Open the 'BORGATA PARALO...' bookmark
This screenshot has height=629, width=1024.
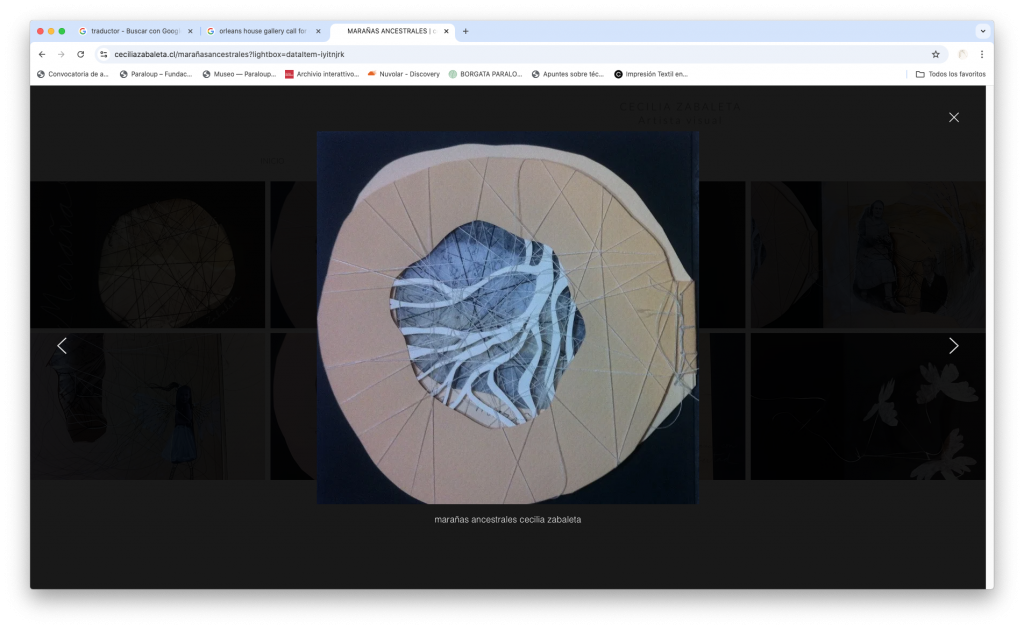point(485,74)
